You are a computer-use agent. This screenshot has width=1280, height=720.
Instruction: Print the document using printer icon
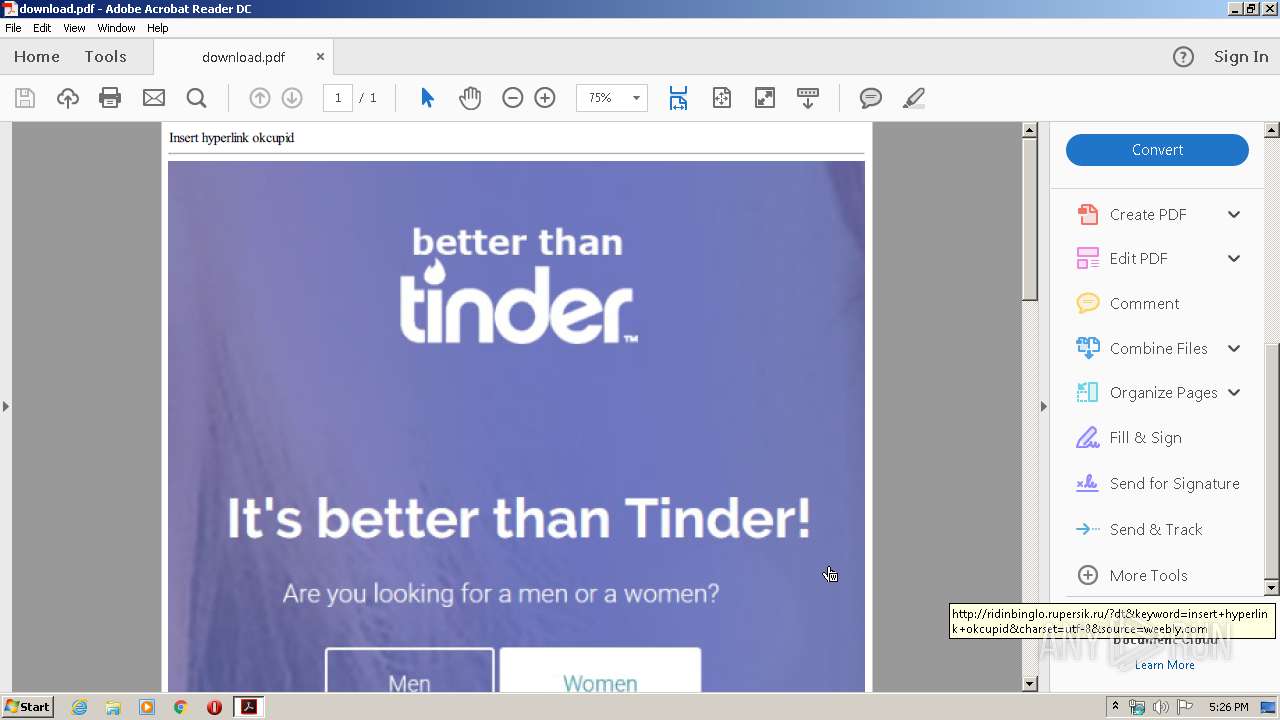[x=110, y=98]
